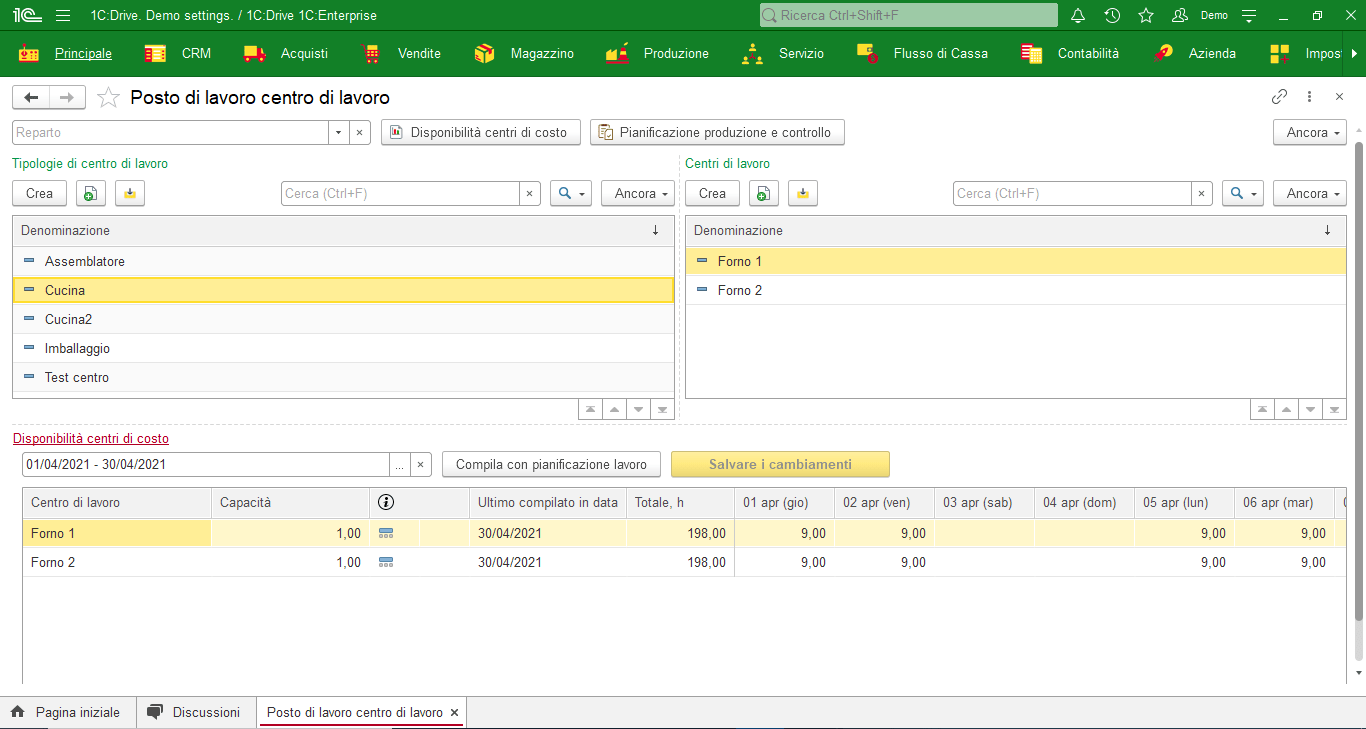Copy link to this form icon
This screenshot has height=729, width=1366.
click(x=1279, y=97)
